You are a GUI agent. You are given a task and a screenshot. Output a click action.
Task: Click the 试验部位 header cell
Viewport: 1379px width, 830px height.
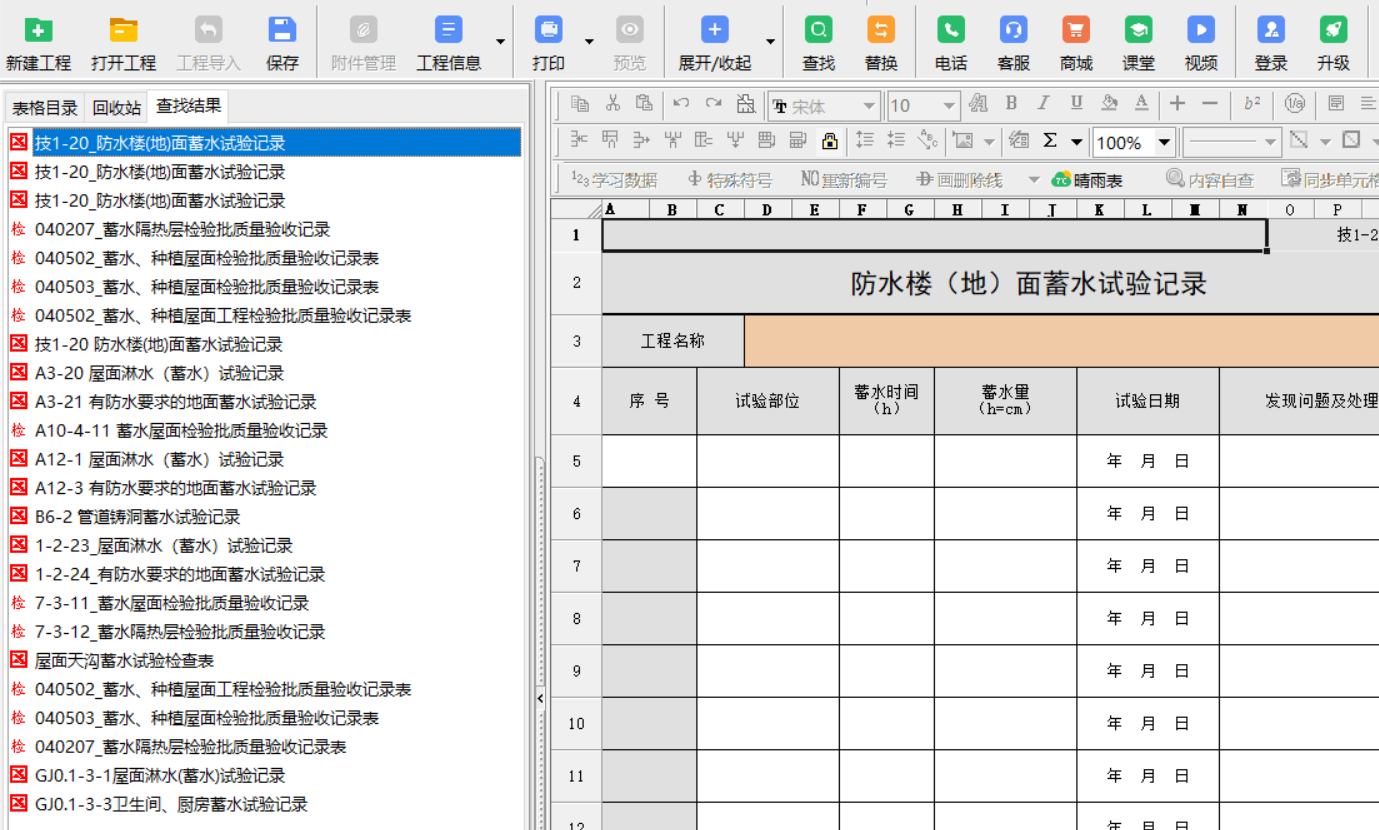(x=768, y=401)
